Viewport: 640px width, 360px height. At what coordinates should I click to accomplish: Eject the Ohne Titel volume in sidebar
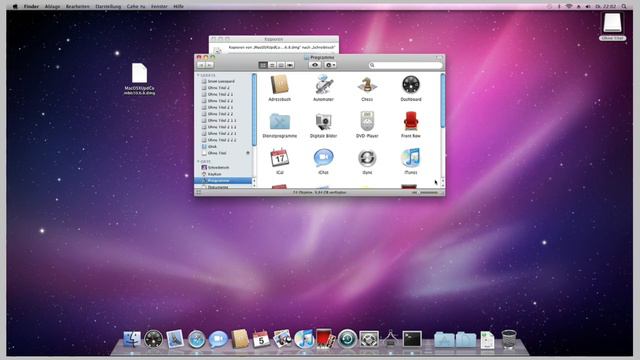pyautogui.click(x=248, y=153)
